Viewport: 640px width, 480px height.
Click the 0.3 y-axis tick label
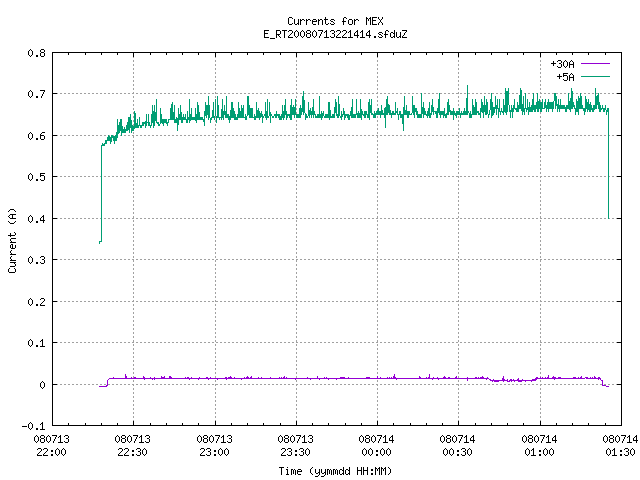[x=36, y=260]
